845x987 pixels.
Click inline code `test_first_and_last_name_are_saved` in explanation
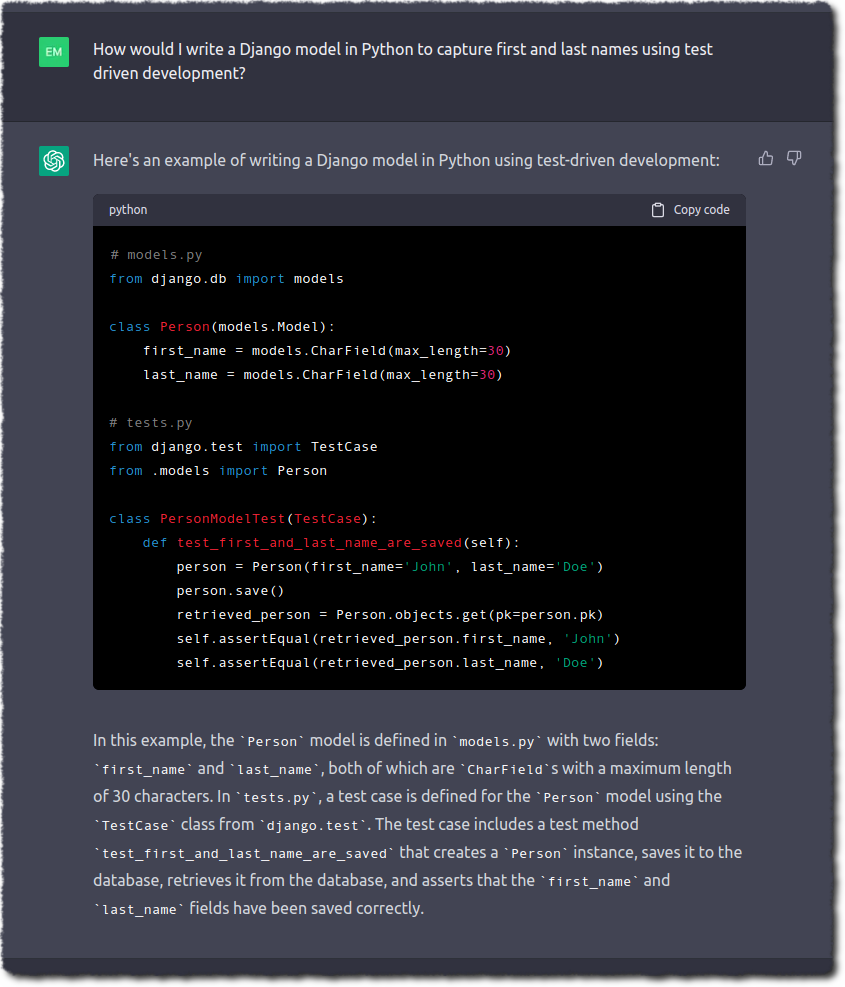point(244,853)
